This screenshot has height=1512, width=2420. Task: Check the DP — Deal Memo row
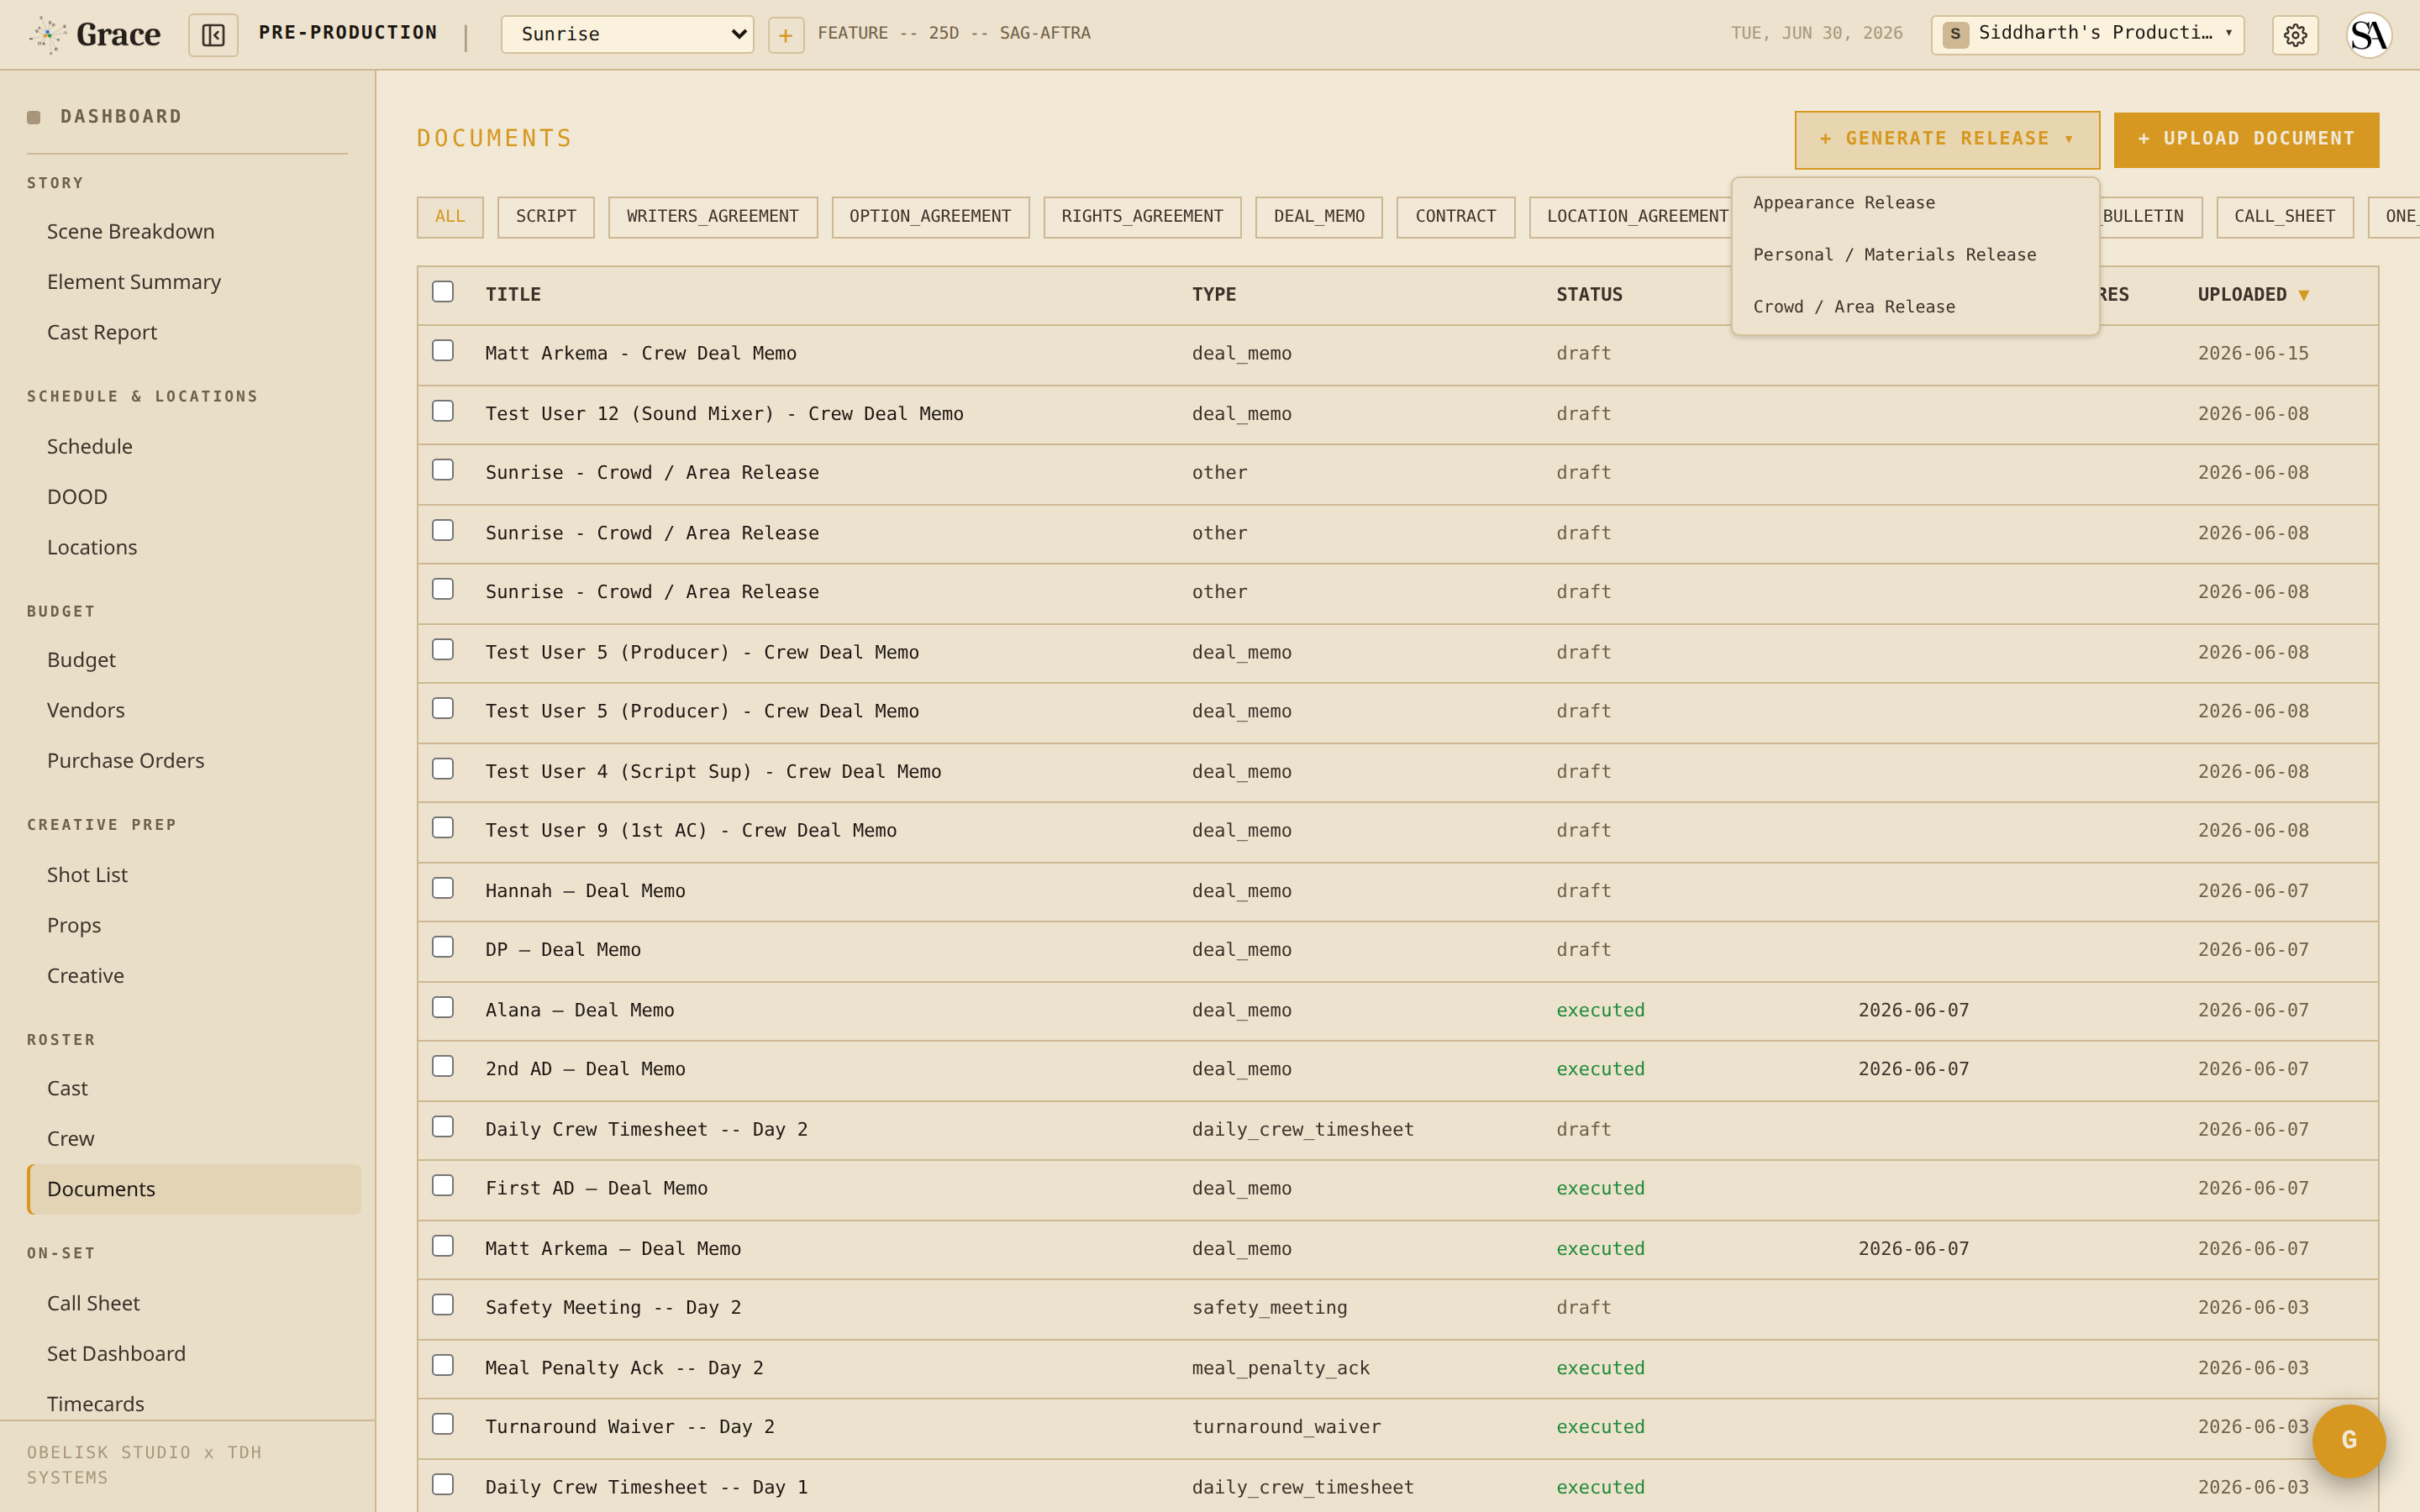[443, 947]
